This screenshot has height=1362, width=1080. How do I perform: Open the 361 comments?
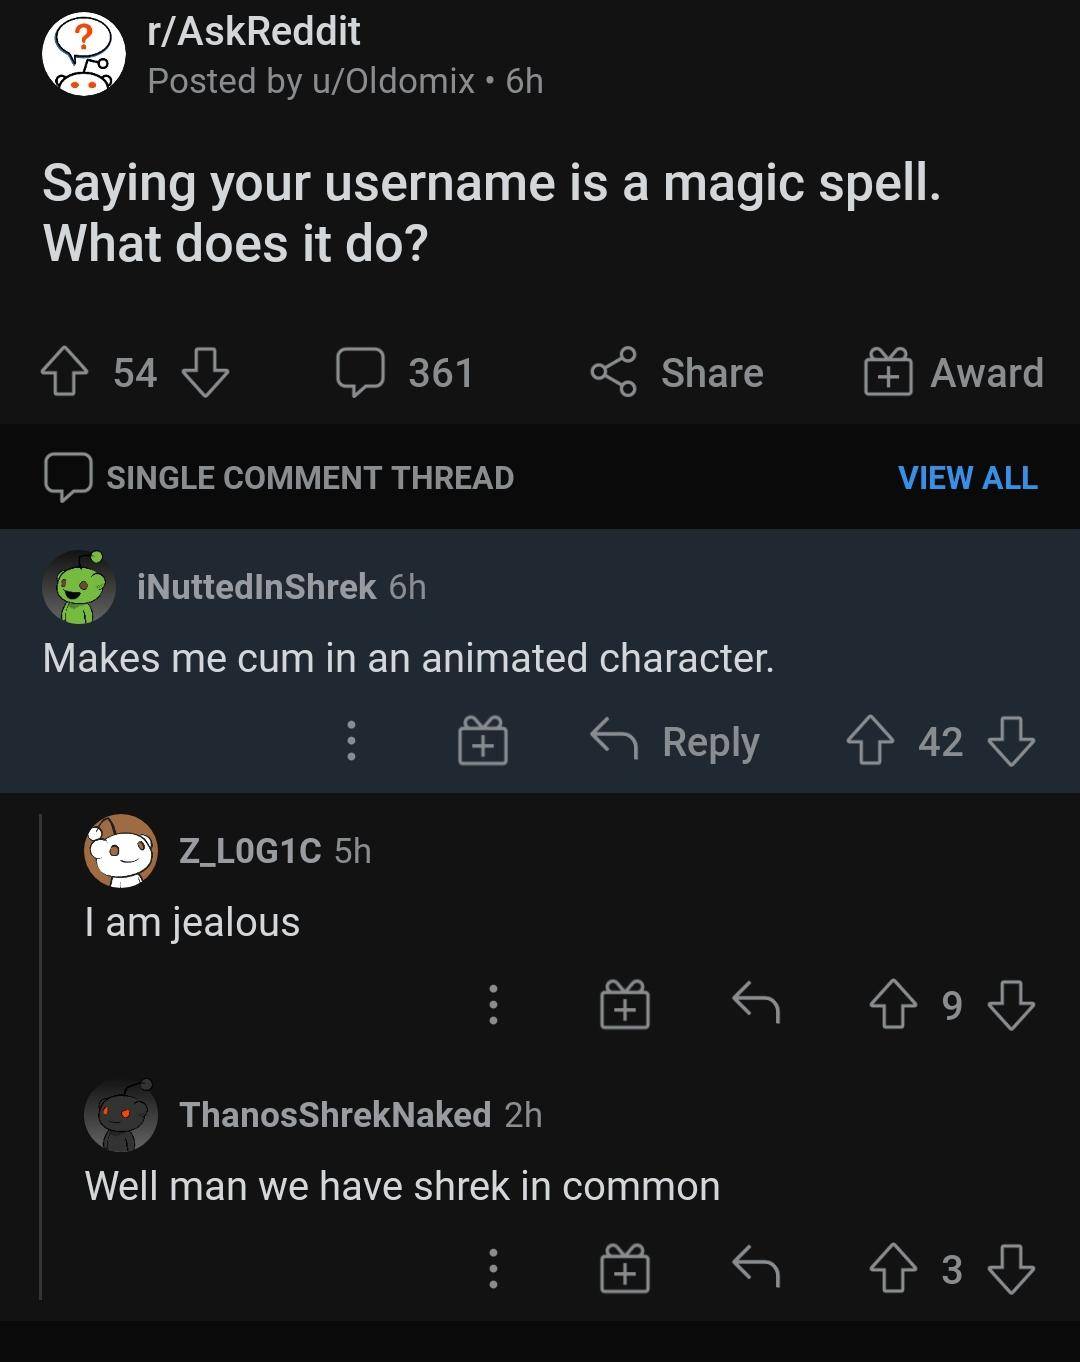tap(405, 373)
